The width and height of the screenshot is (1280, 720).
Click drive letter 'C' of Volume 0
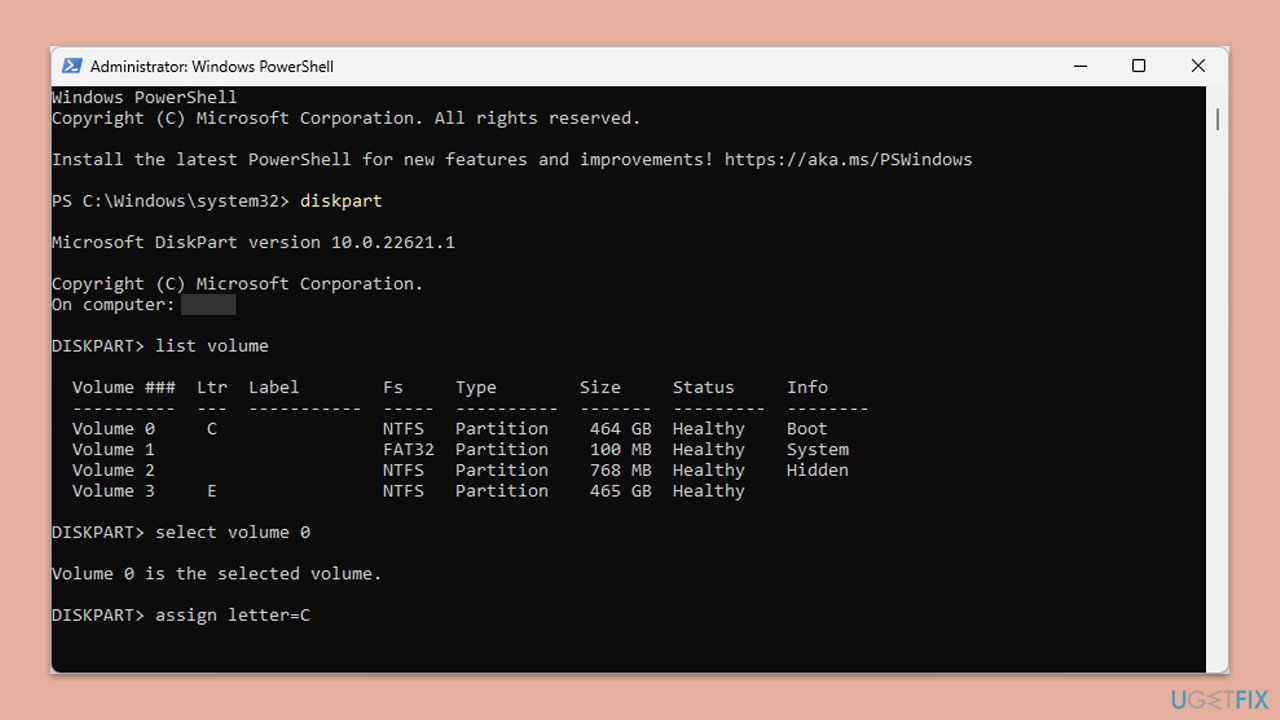212,429
